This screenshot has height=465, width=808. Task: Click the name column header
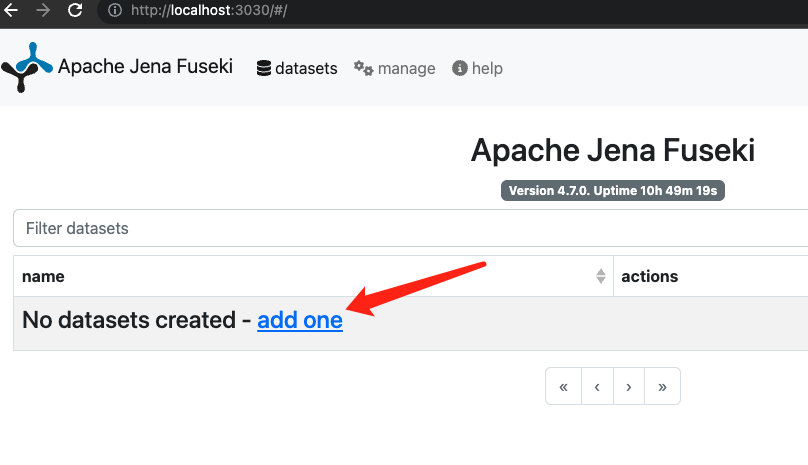[x=43, y=276]
